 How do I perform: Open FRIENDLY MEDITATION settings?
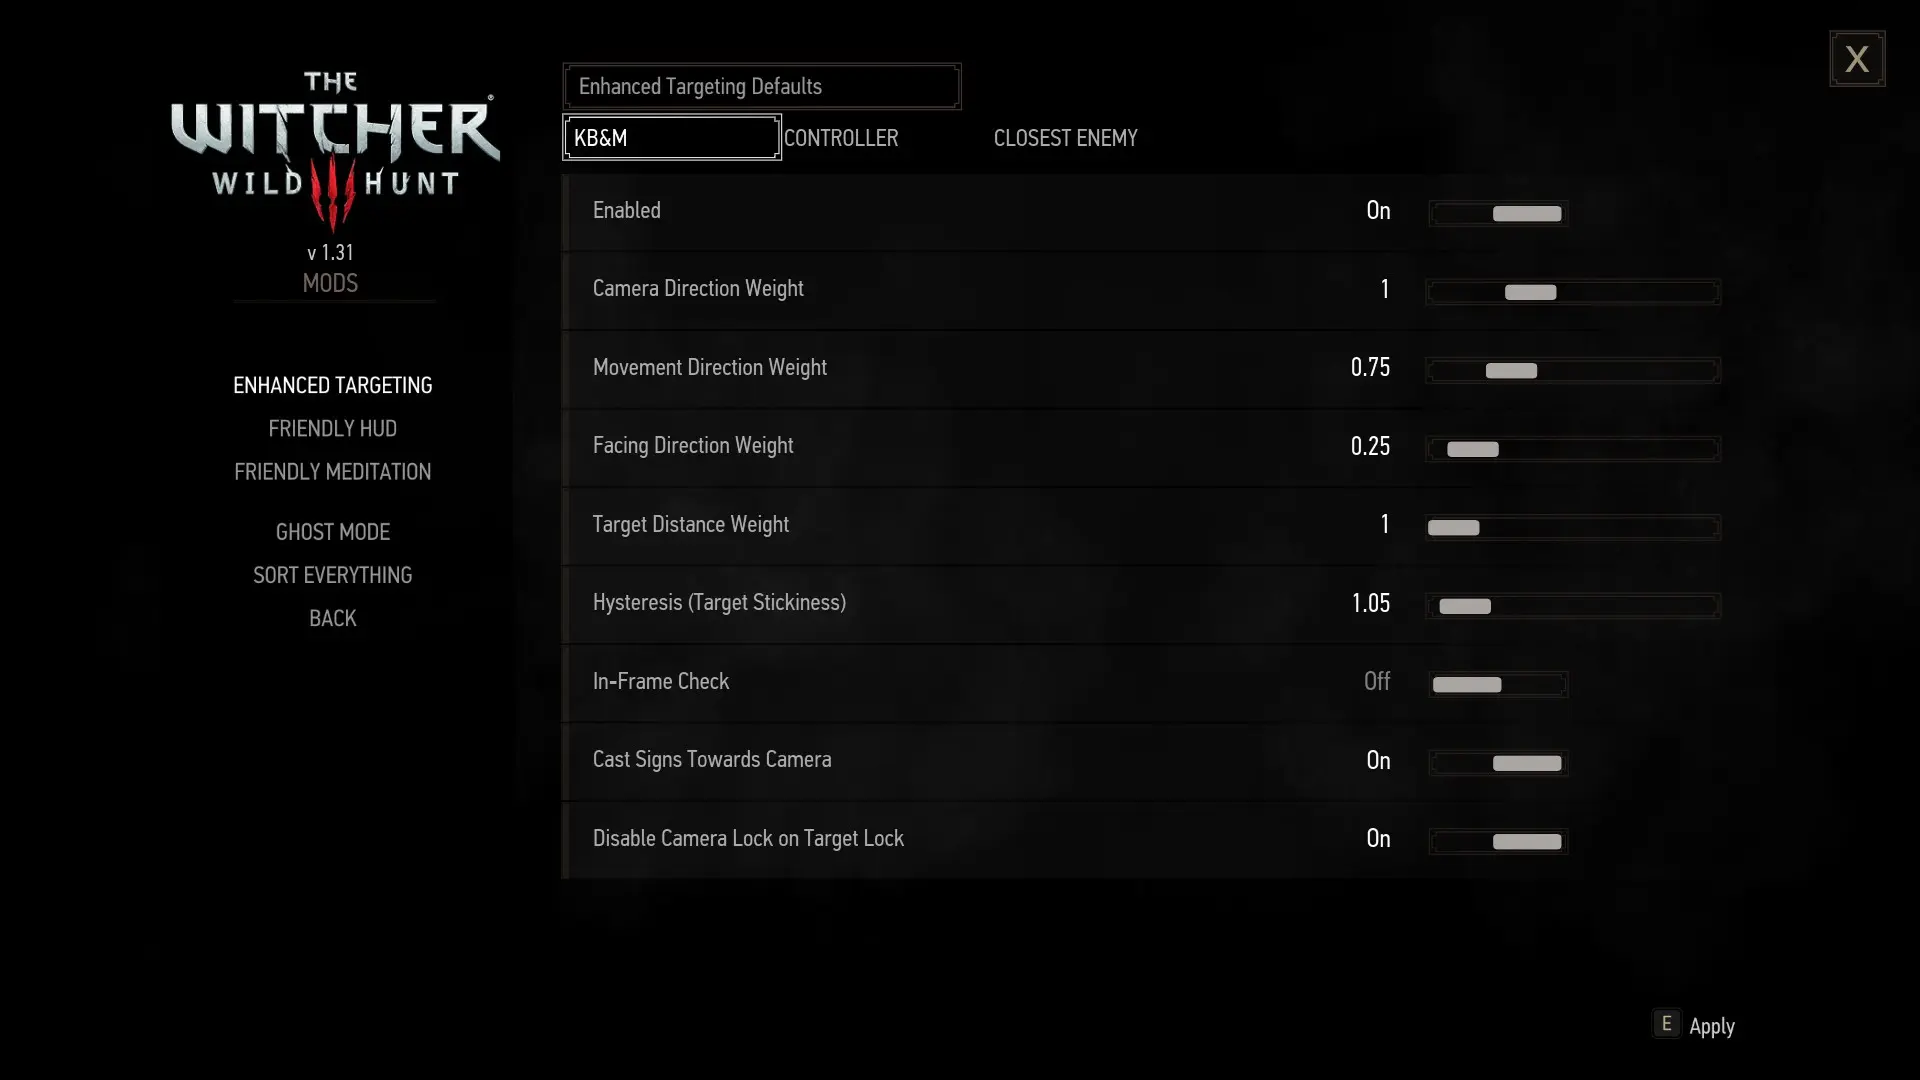tap(332, 472)
